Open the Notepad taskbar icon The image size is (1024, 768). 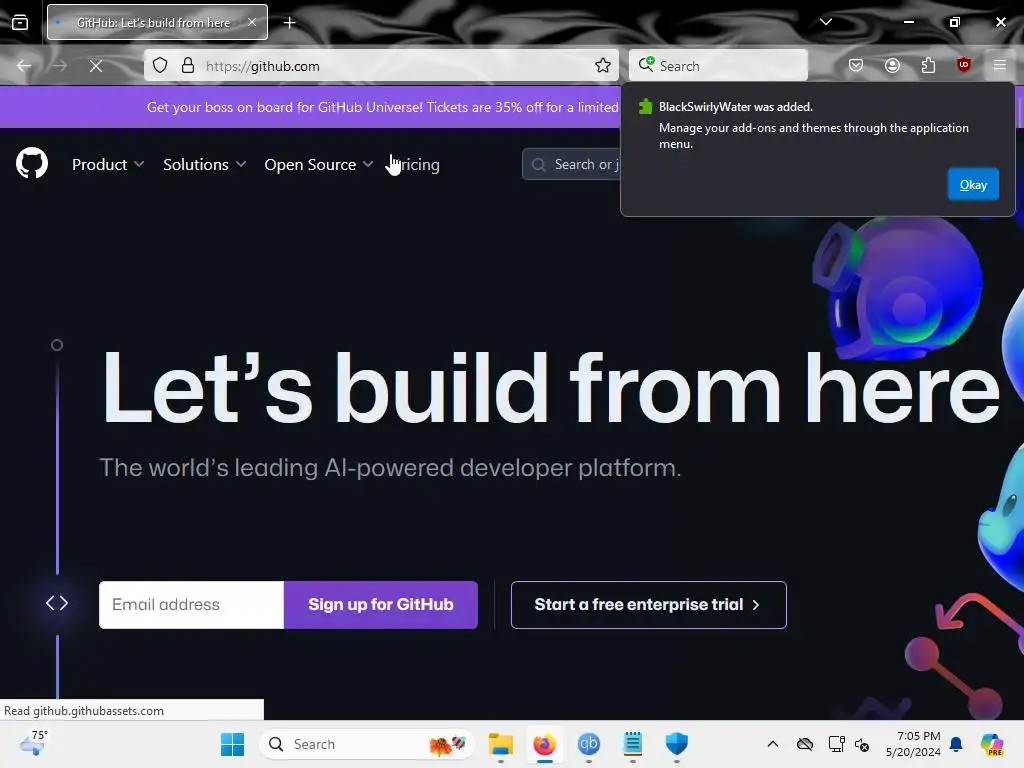coord(632,744)
